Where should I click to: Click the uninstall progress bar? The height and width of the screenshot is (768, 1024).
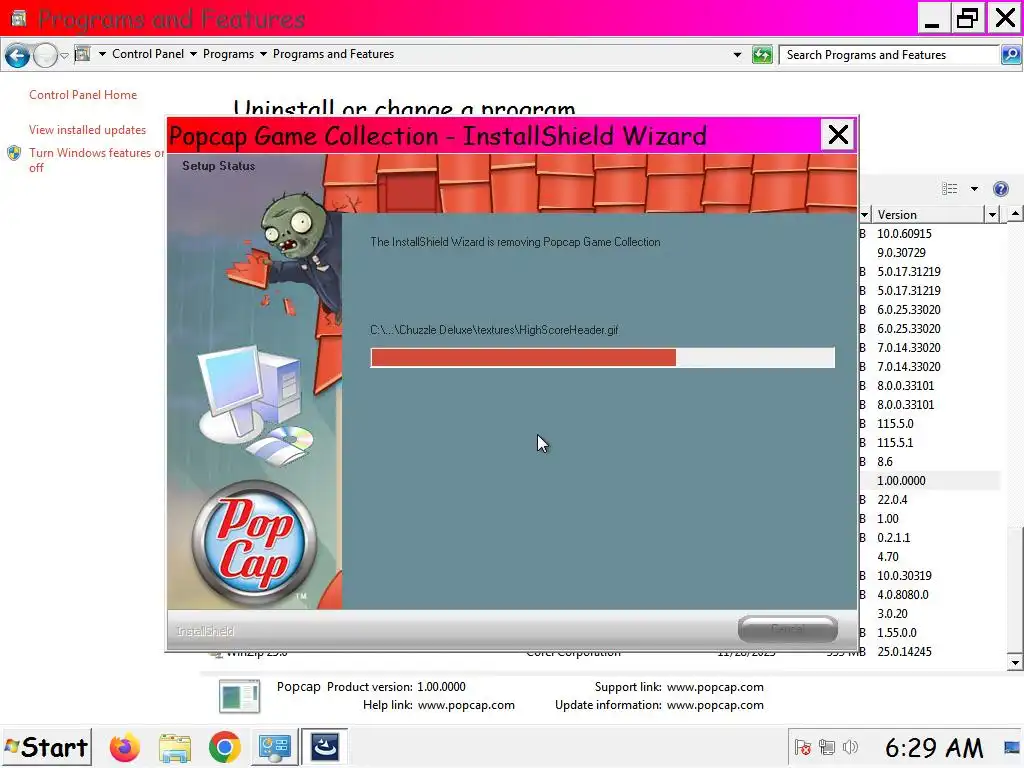click(602, 358)
